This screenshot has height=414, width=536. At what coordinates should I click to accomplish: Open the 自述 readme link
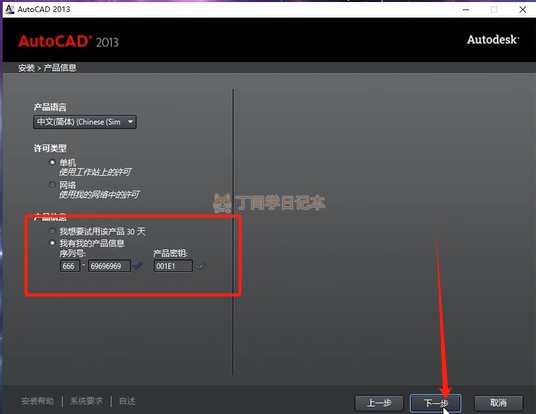(127, 401)
